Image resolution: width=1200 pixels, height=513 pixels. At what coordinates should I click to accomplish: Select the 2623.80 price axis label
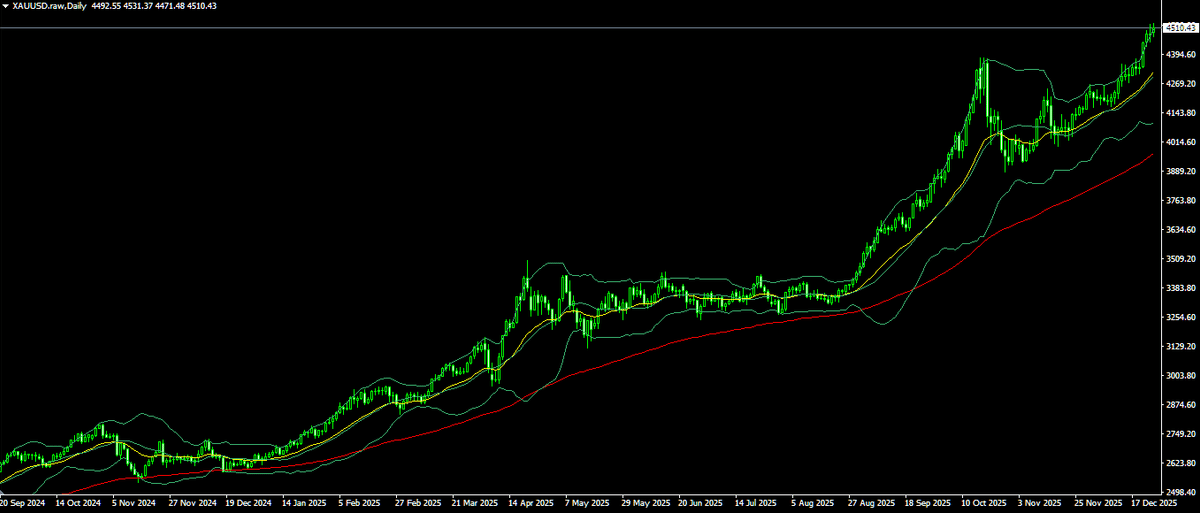pos(1181,463)
